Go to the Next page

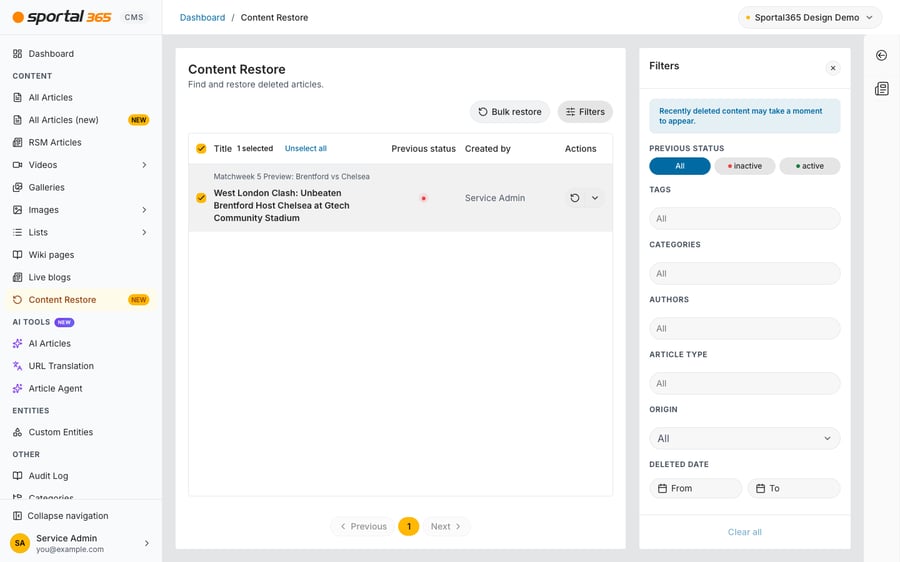446,526
